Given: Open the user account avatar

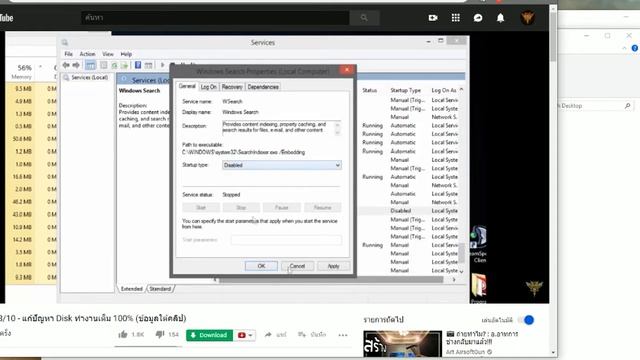Looking at the screenshot, I should (x=527, y=18).
